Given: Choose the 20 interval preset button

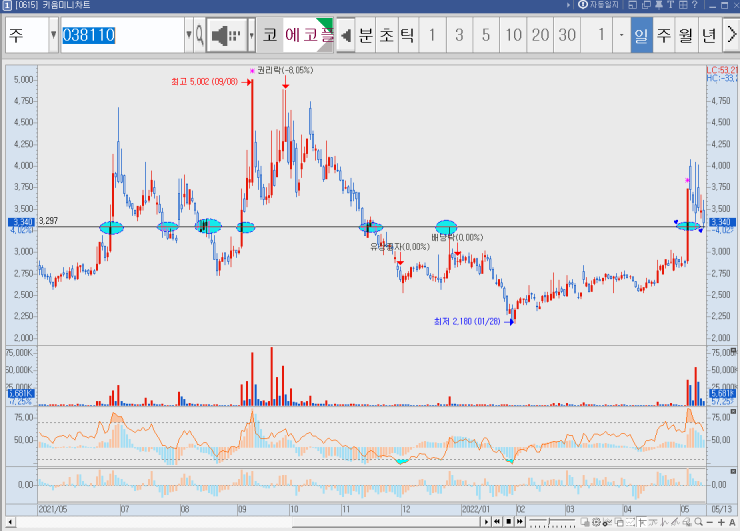Looking at the screenshot, I should tap(540, 35).
